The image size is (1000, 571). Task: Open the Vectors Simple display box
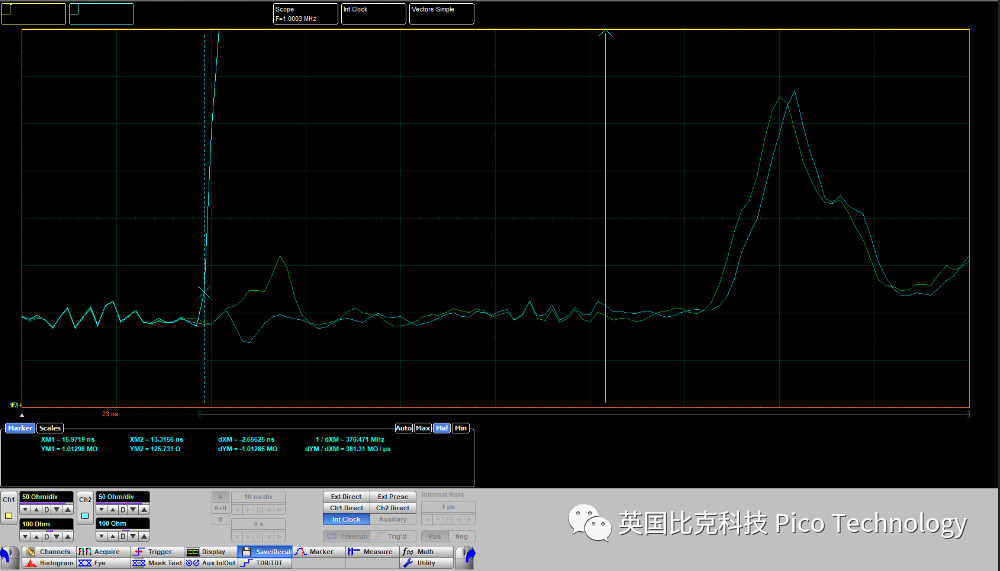441,13
